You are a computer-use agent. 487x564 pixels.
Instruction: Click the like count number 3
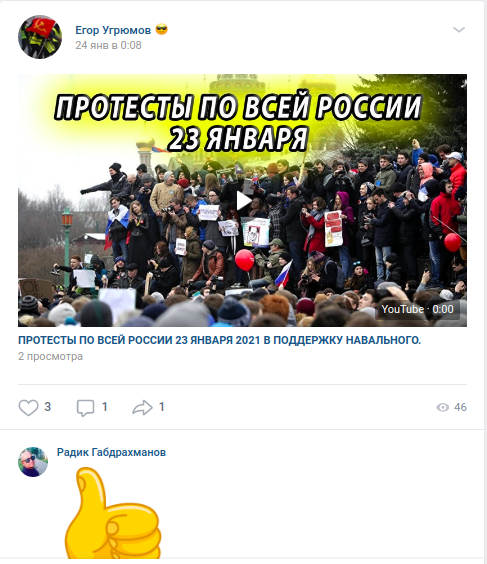47,407
